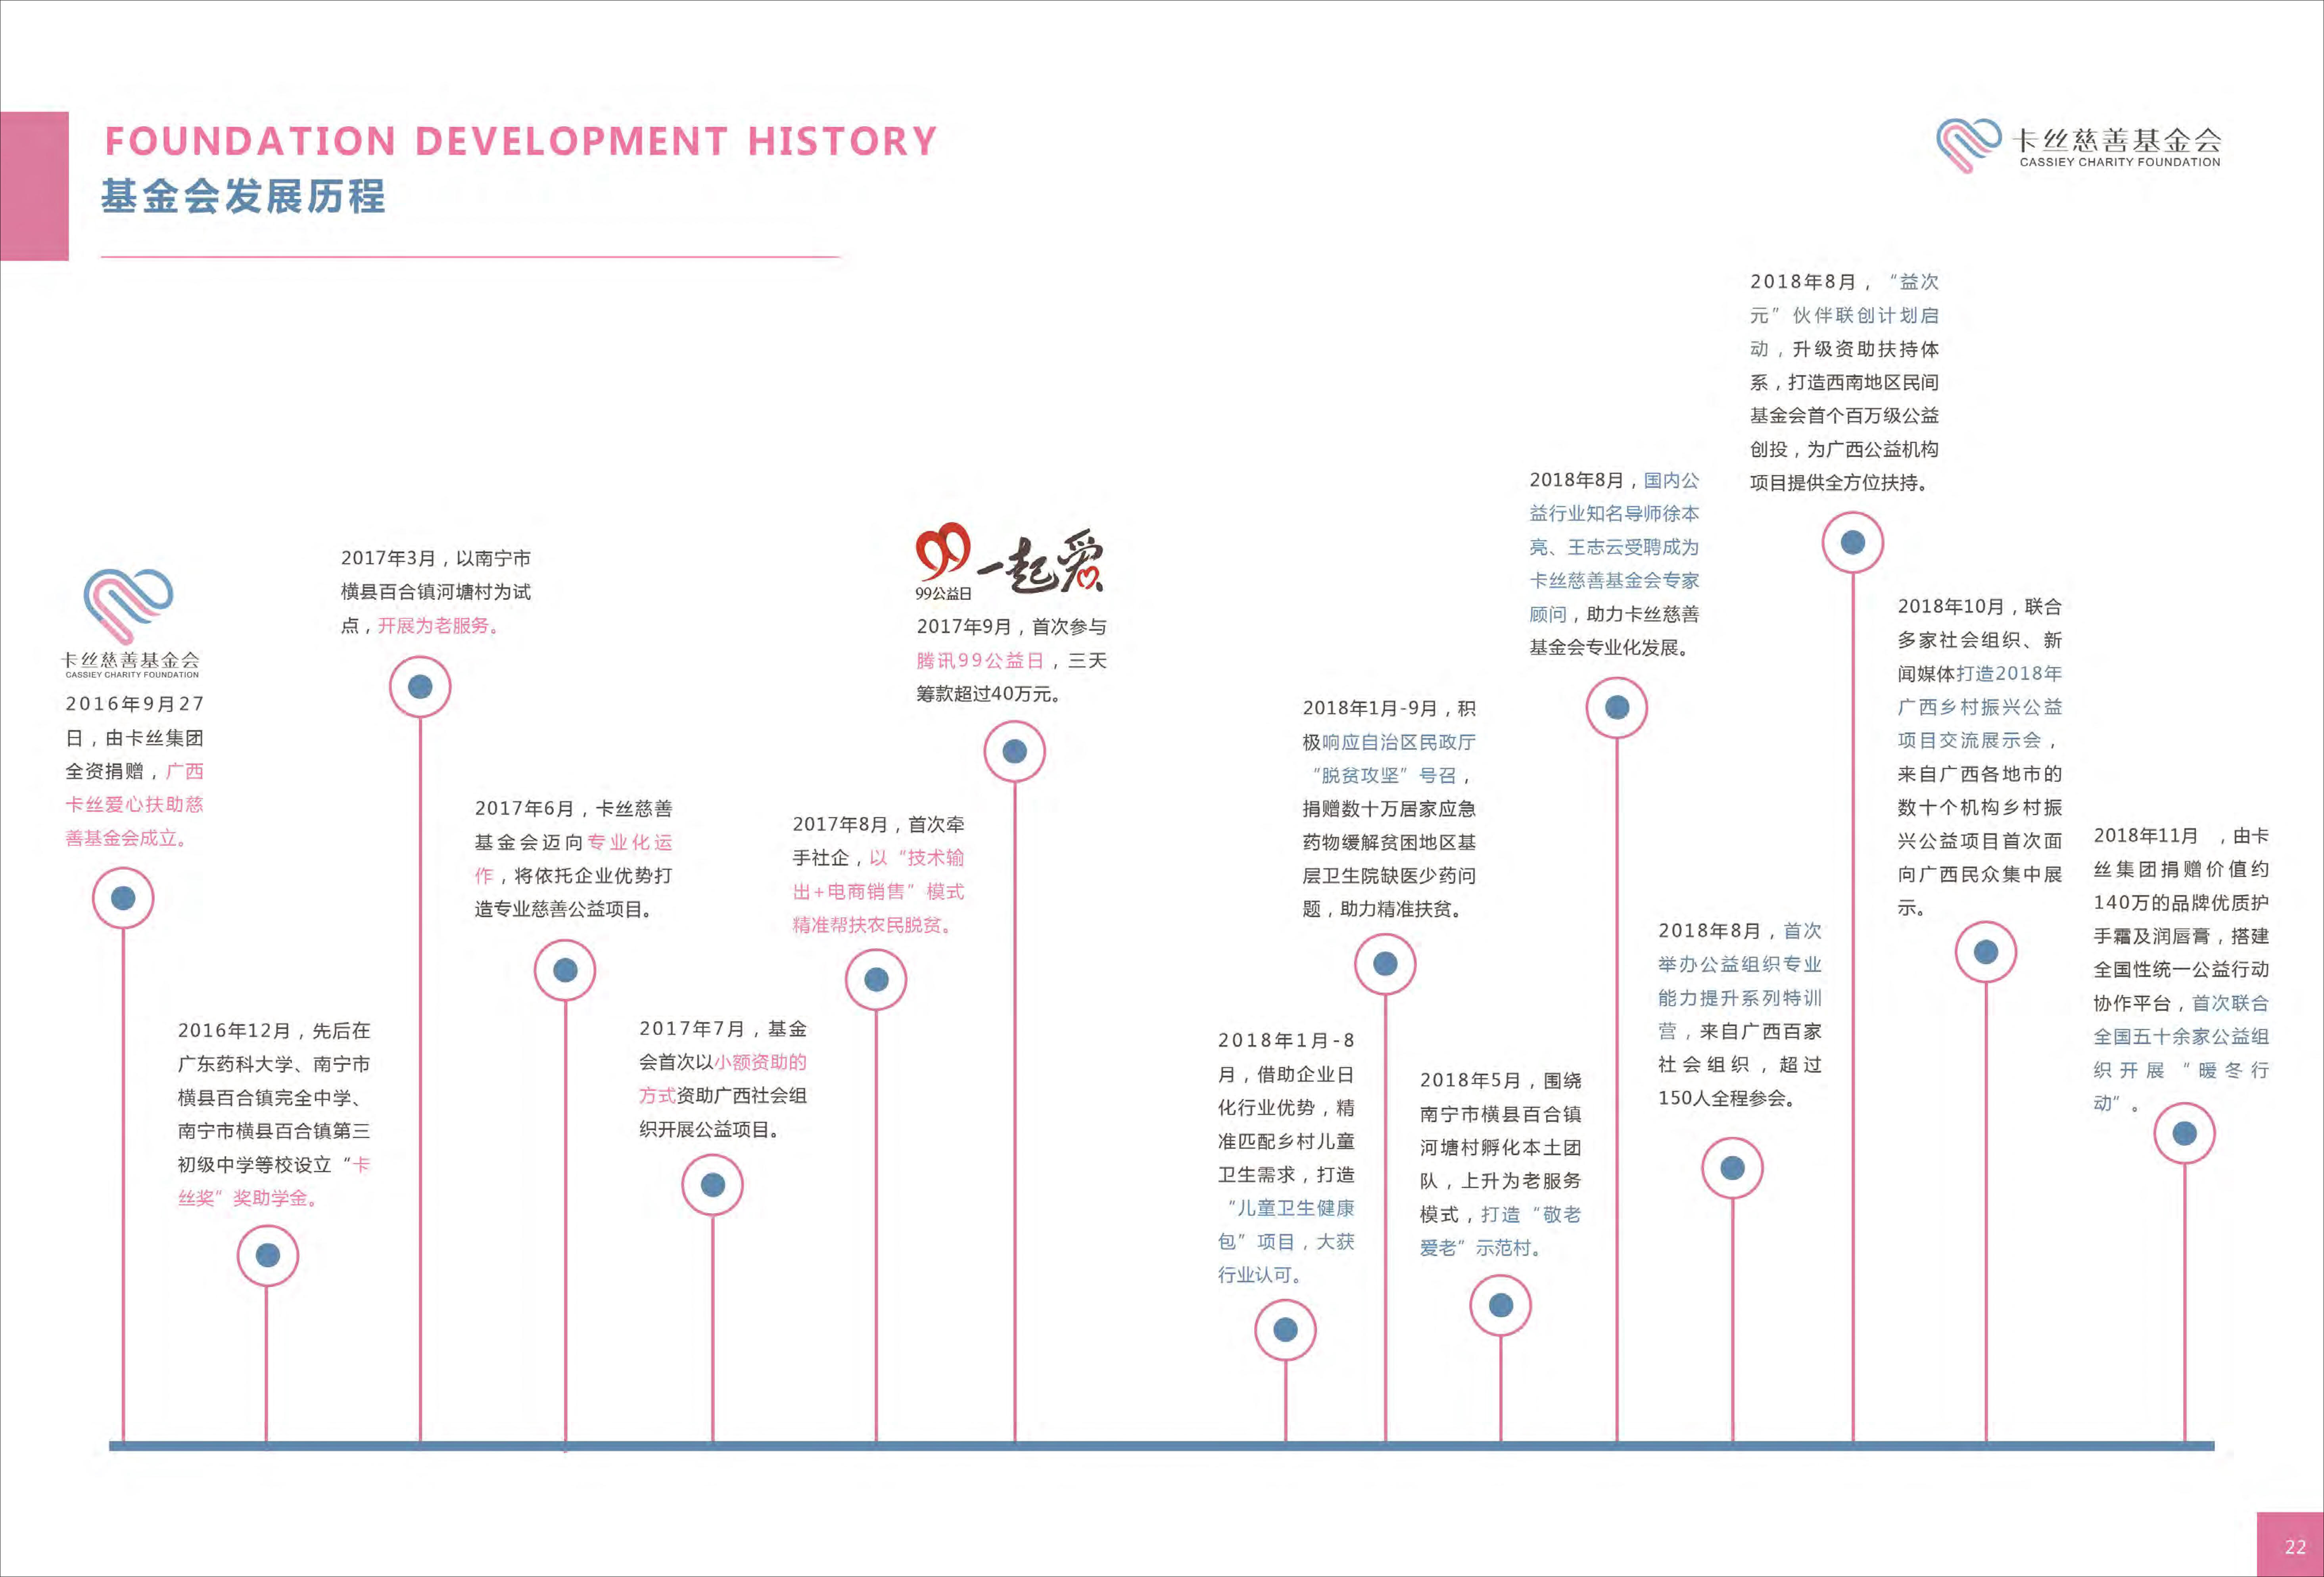Select the marker under 徐本亮、王志云 advisor entry
The width and height of the screenshot is (2324, 1577).
coord(1617,708)
